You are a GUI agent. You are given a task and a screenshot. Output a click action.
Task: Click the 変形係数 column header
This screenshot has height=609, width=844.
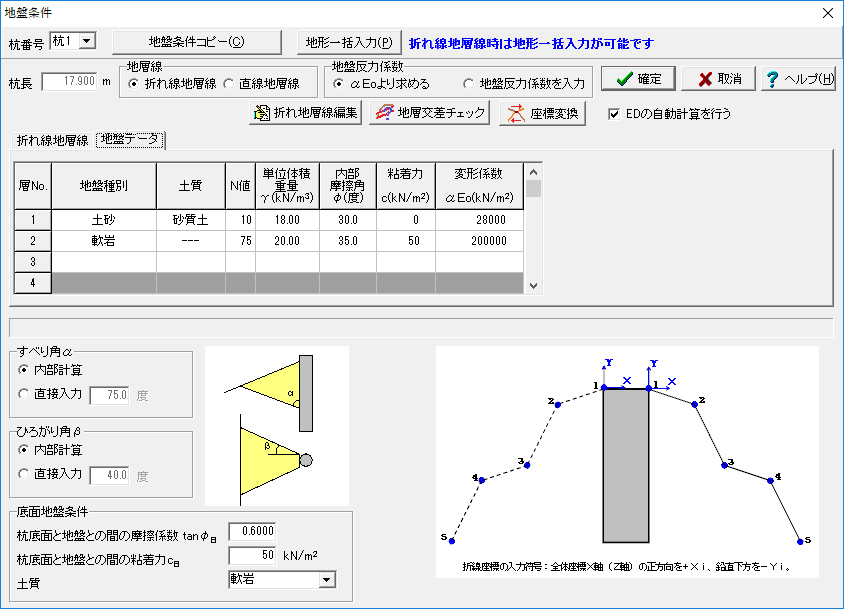point(479,186)
